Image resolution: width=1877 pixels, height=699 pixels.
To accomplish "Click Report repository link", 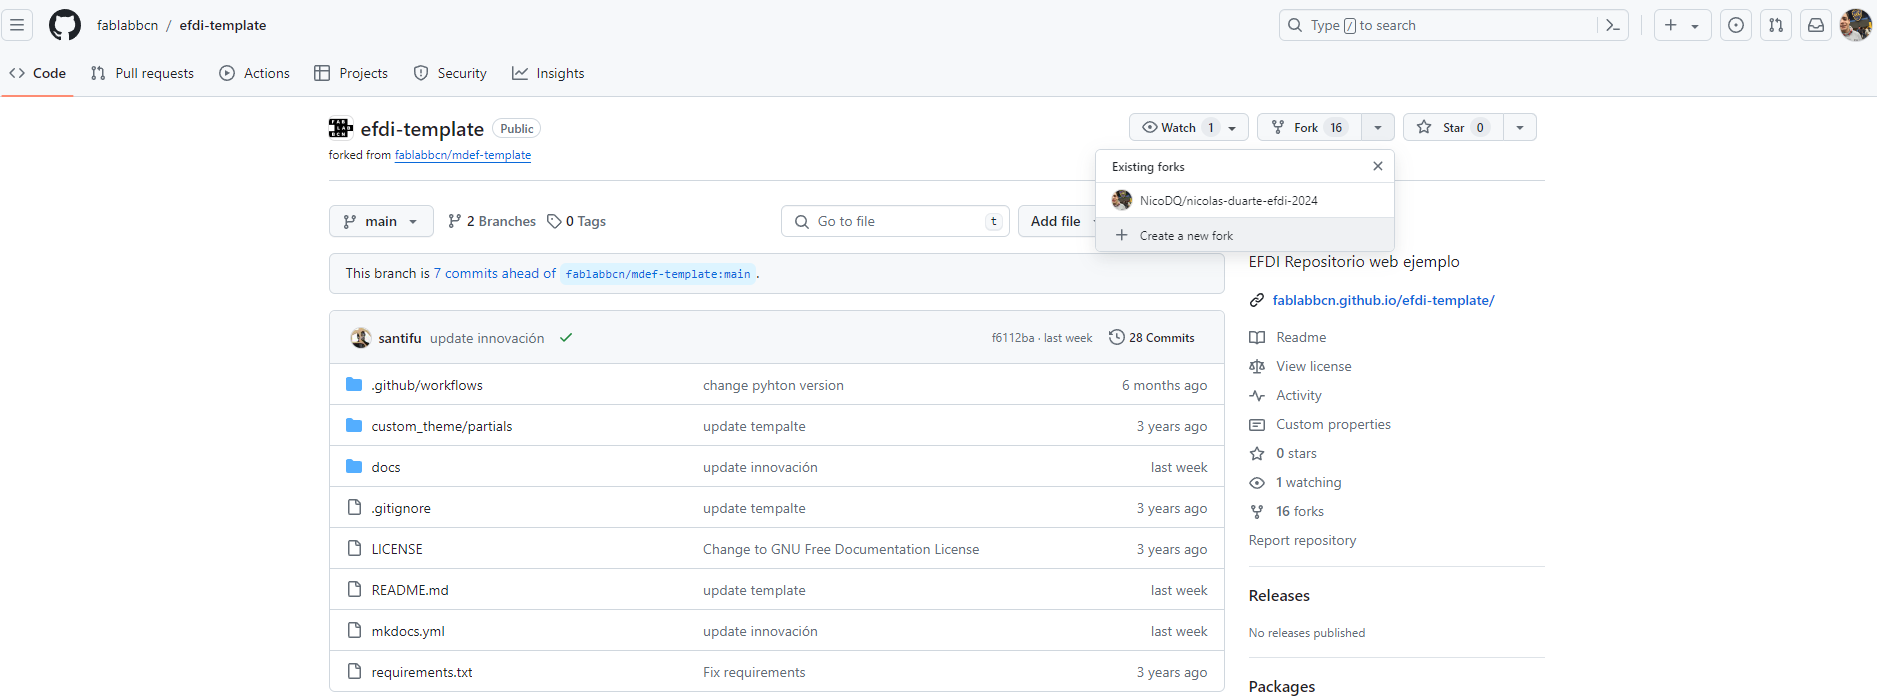I will [x=1302, y=540].
